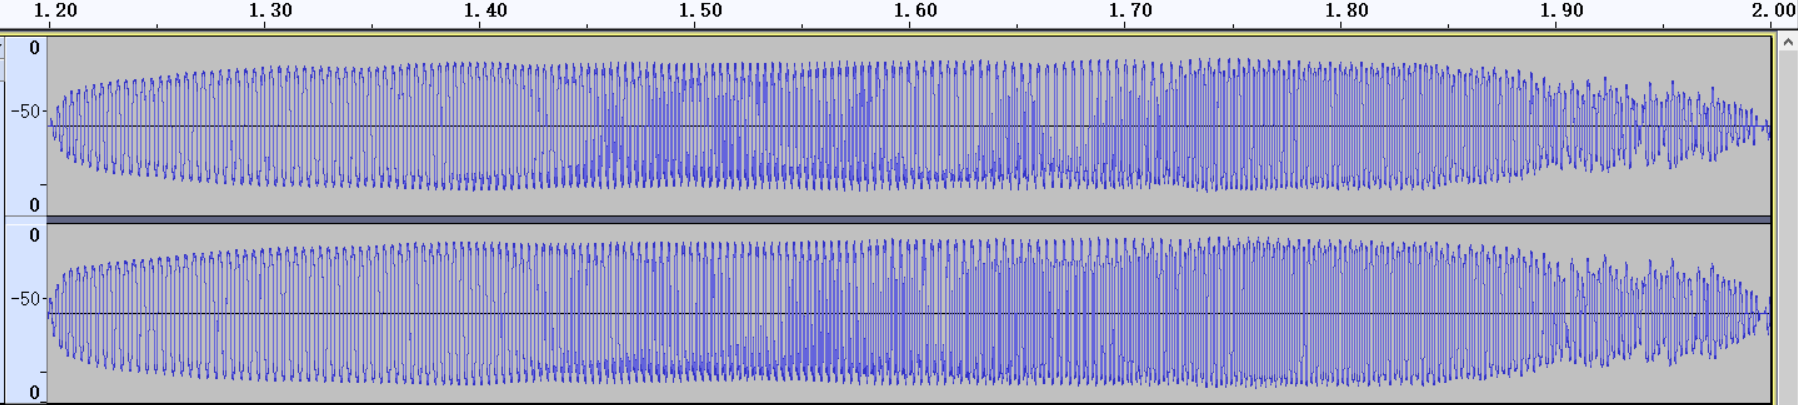Click the 1.90 mark on the timeline ruler

pos(1561,10)
